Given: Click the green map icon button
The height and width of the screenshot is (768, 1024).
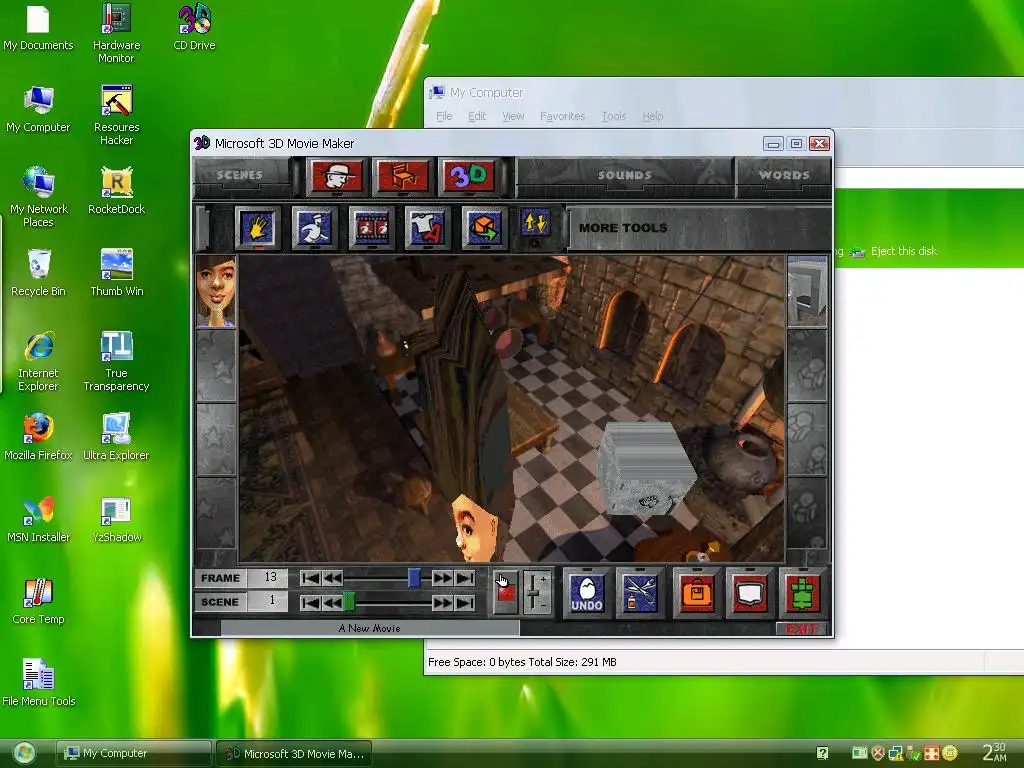Looking at the screenshot, I should click(x=803, y=592).
